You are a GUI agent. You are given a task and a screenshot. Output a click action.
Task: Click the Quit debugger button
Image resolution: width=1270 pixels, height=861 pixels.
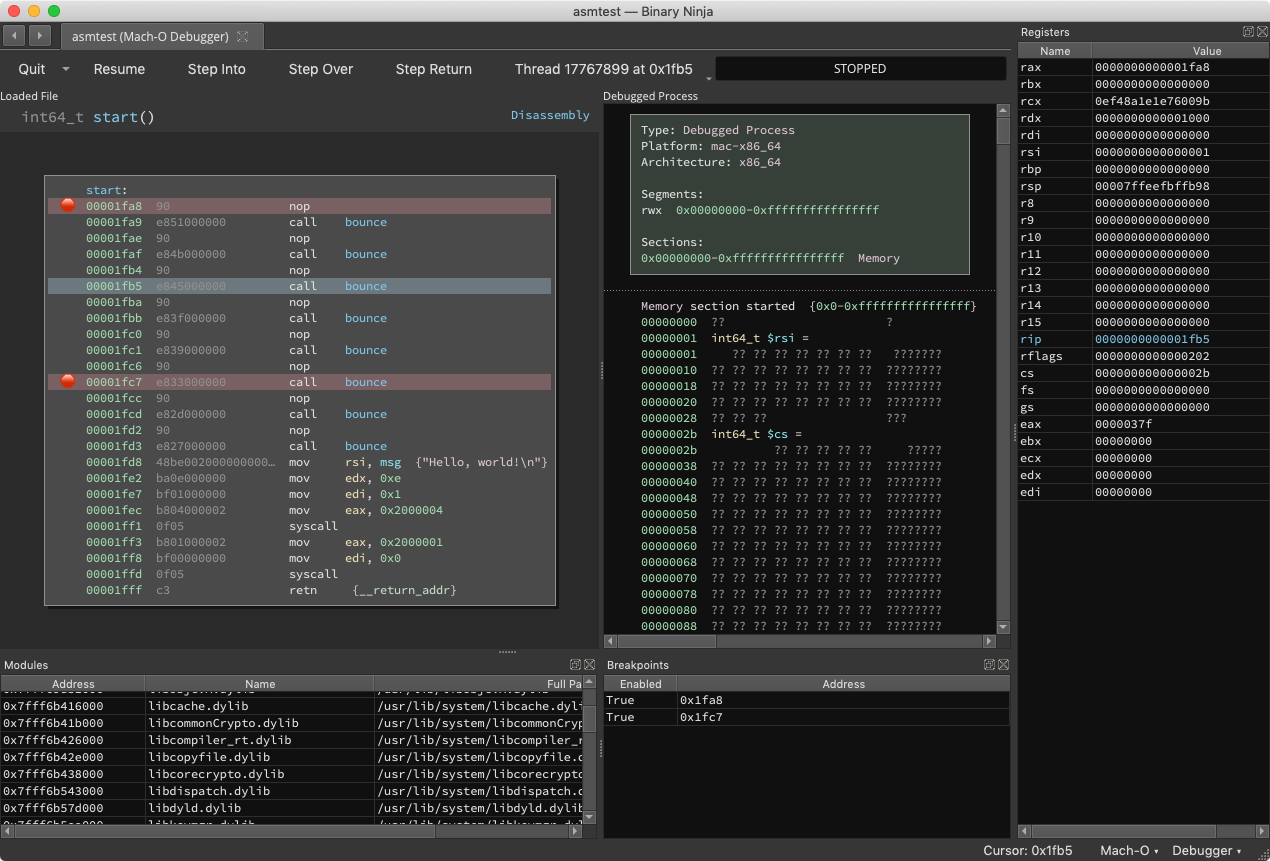point(32,69)
